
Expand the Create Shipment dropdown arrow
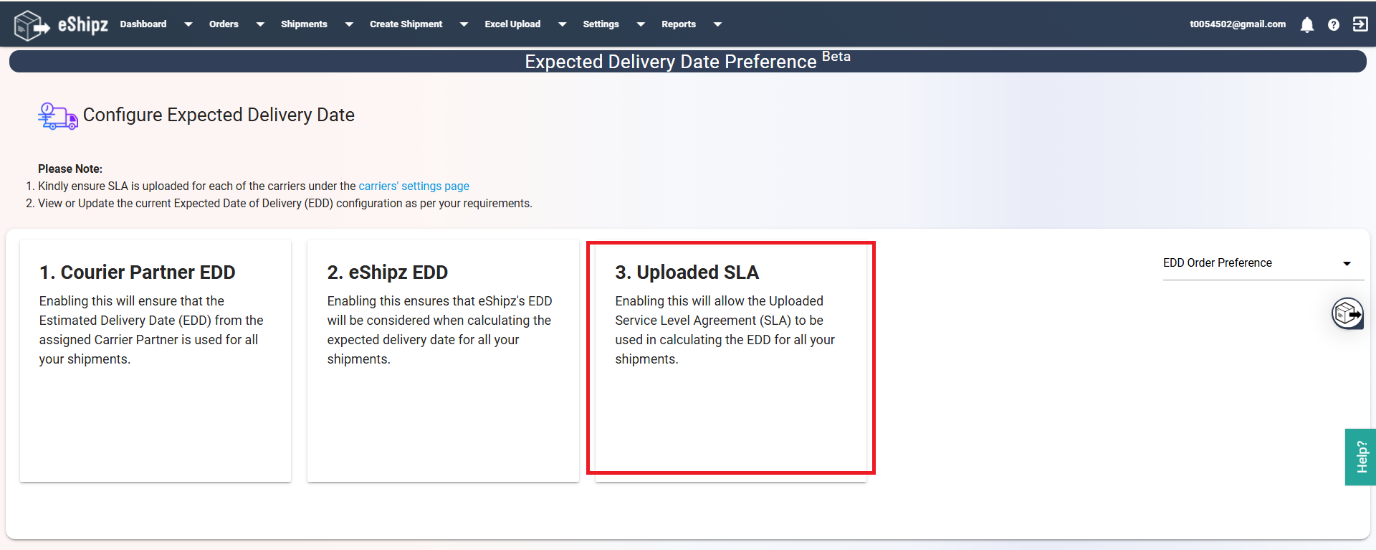(x=464, y=25)
